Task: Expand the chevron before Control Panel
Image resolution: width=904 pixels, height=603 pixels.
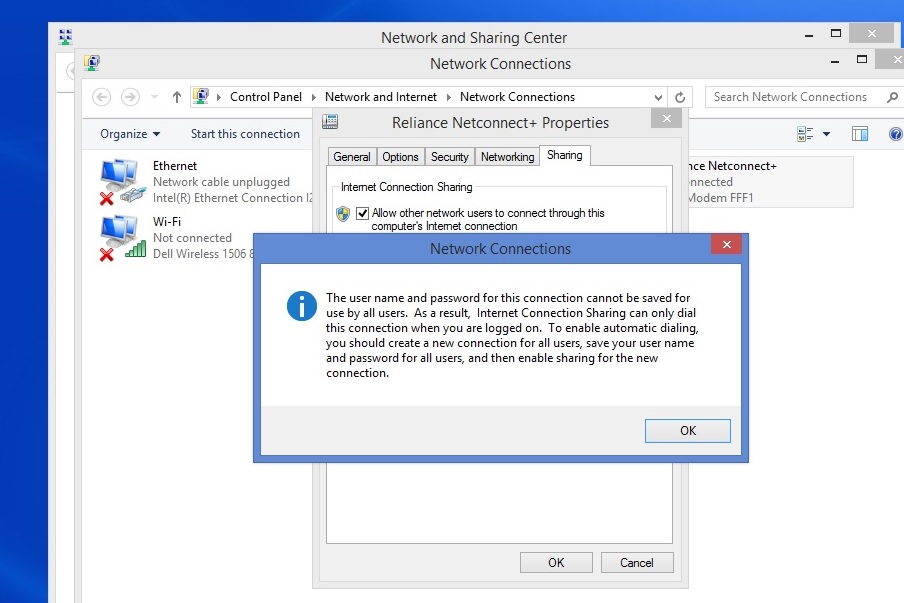Action: pyautogui.click(x=219, y=97)
